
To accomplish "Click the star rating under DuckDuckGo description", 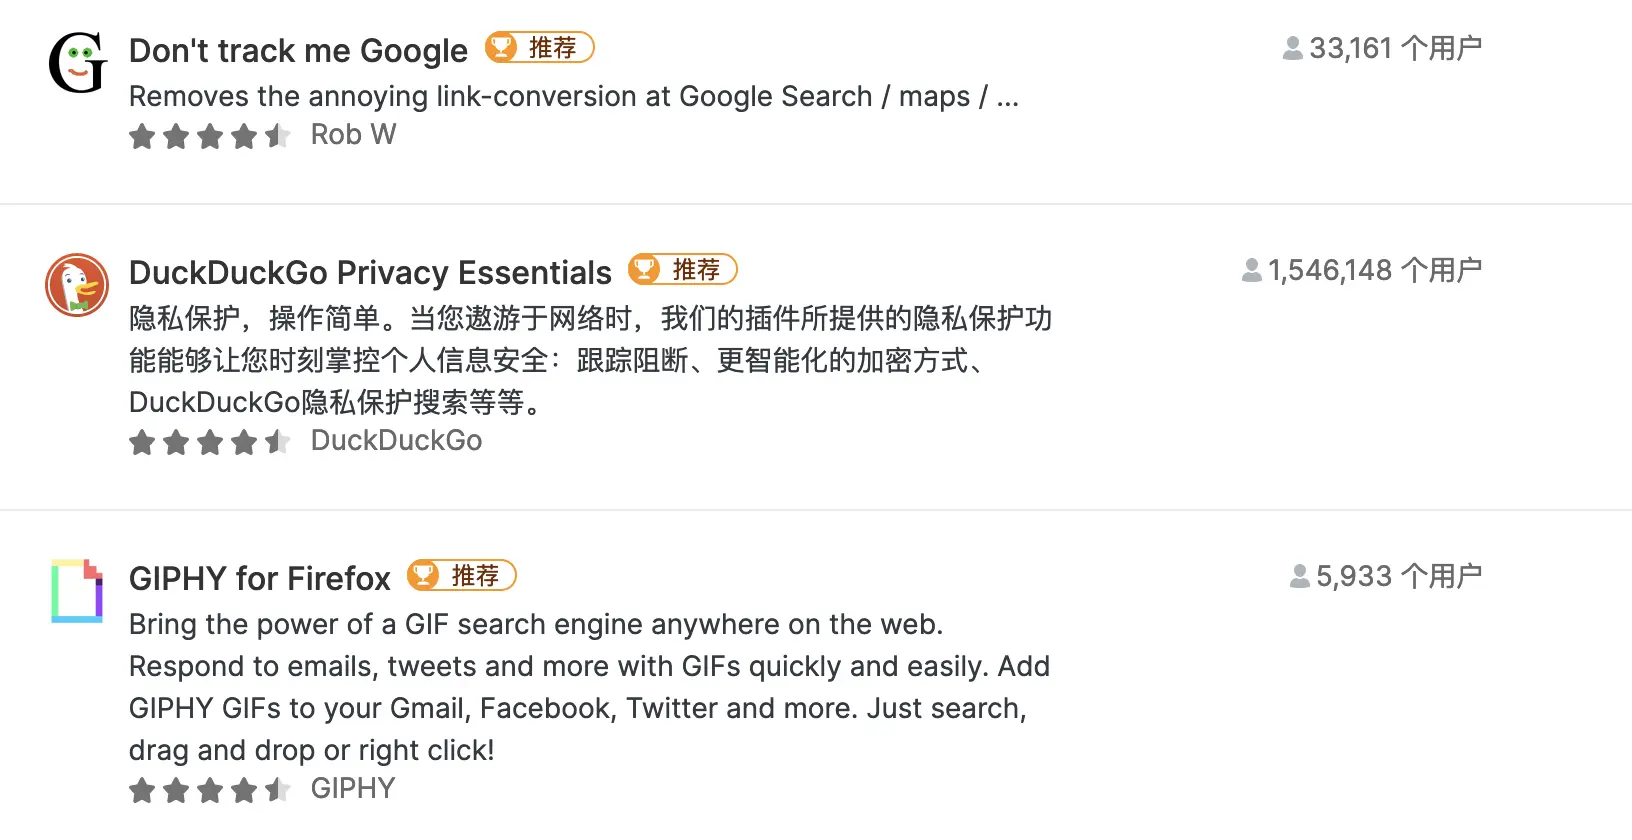I will pyautogui.click(x=210, y=441).
